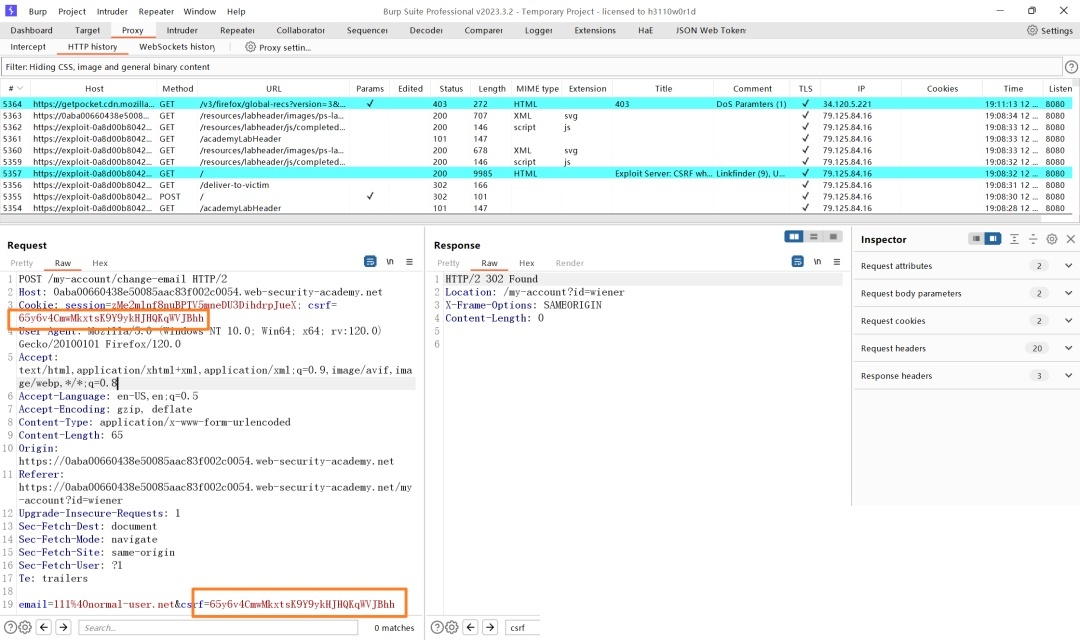
Task: Click Response search help icon
Action: tap(437, 628)
